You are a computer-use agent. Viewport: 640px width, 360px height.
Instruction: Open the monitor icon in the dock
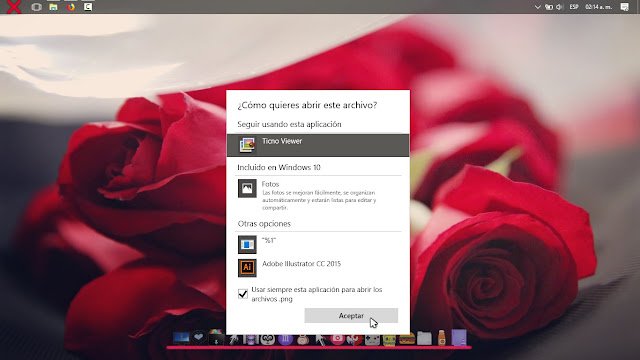(x=181, y=338)
